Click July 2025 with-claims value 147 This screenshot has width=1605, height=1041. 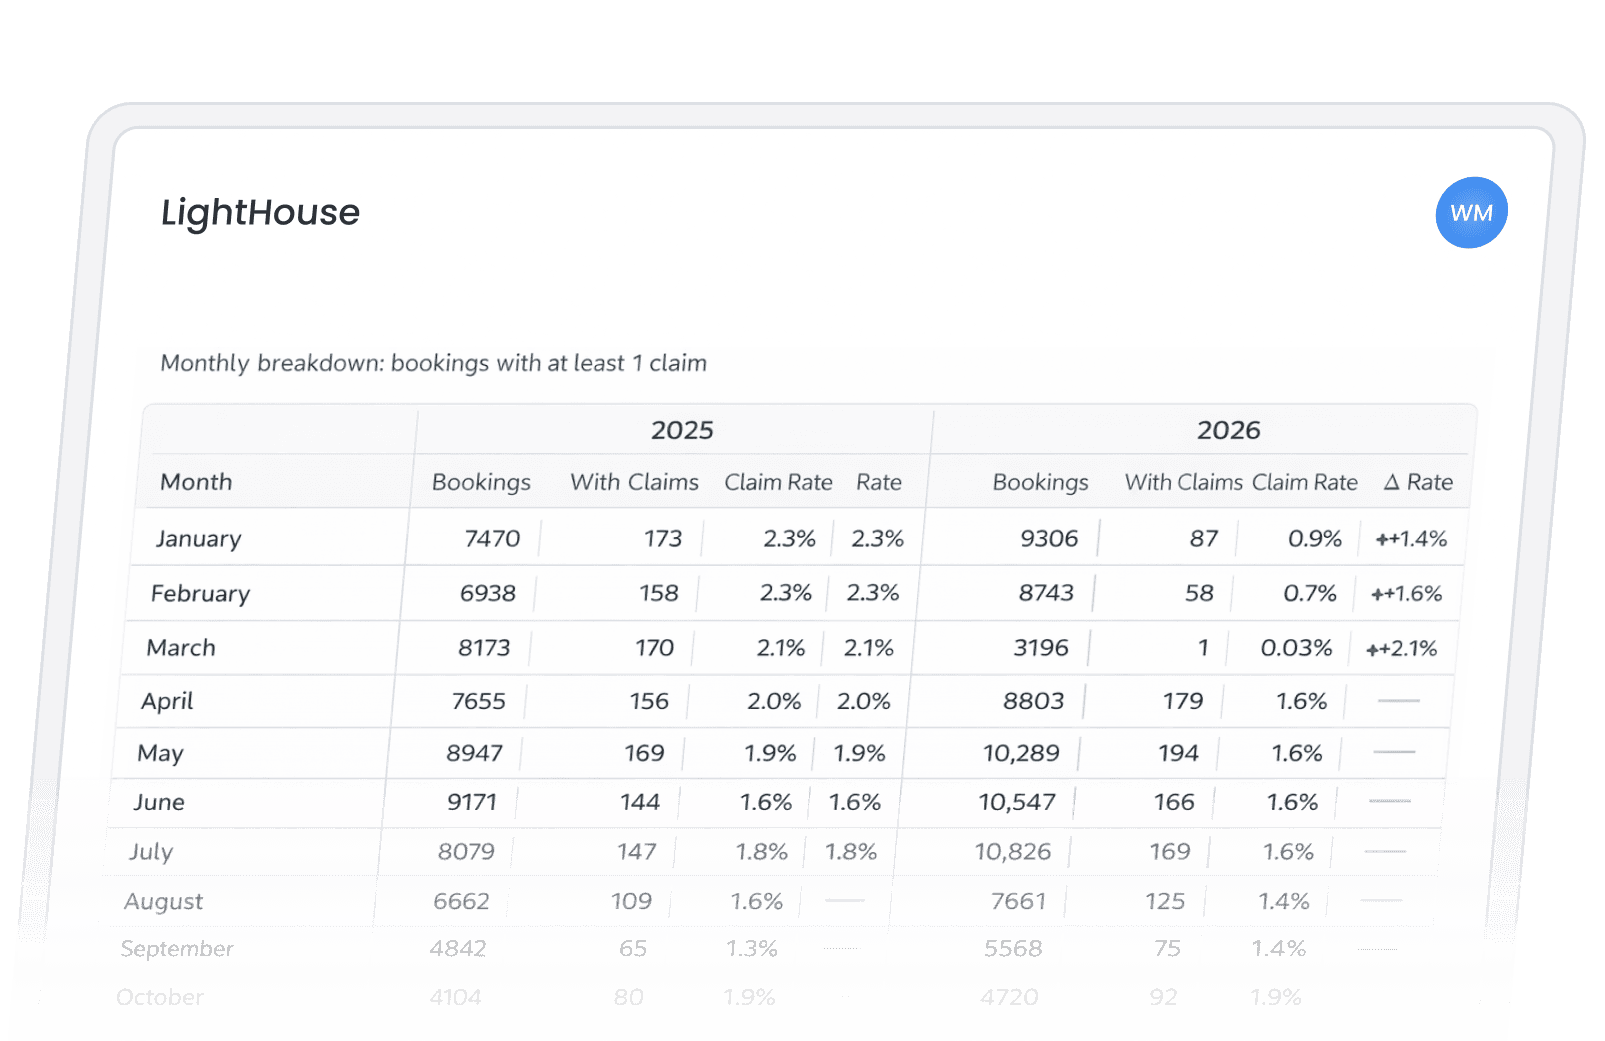click(x=636, y=852)
